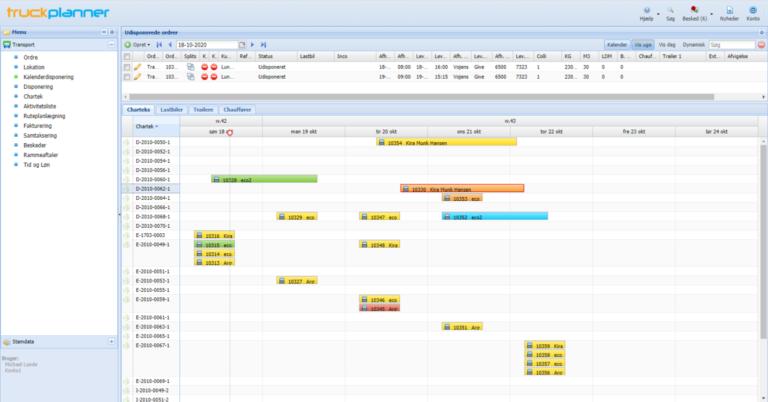768x402 pixels.
Task: Click the Splits document icon in second order row
Action: click(x=190, y=77)
